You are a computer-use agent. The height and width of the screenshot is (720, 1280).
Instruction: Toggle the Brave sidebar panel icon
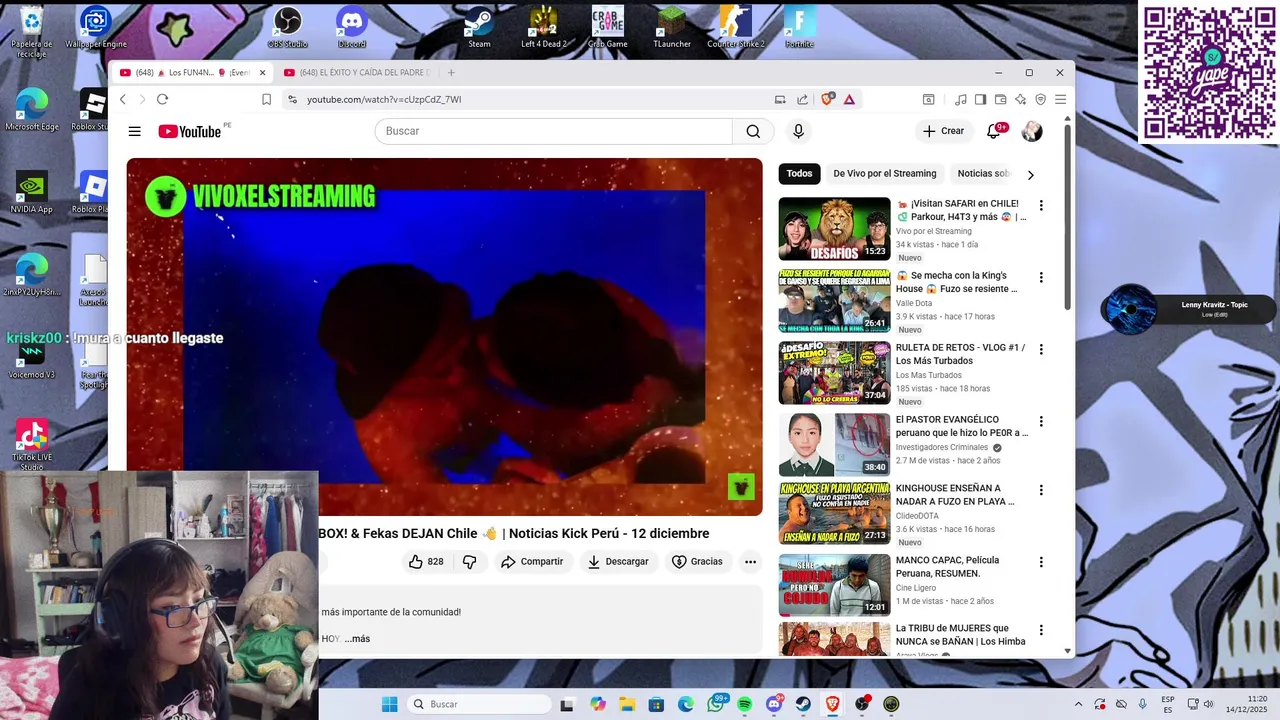pos(980,99)
